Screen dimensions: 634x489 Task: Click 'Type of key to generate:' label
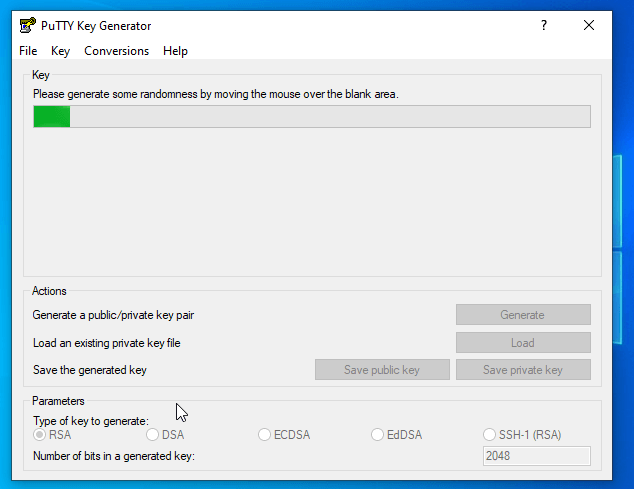click(x=91, y=421)
